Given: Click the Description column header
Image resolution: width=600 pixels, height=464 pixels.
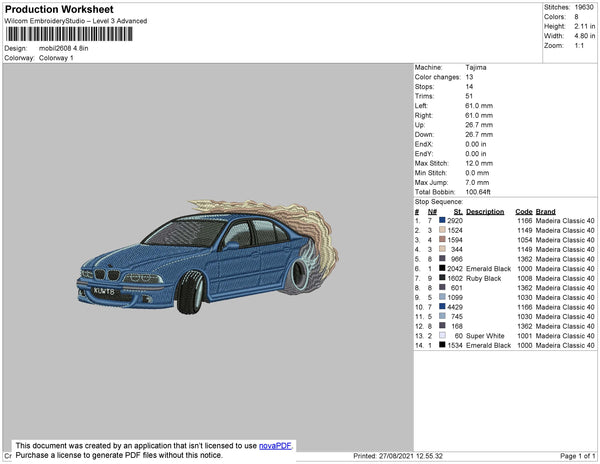Looking at the screenshot, I should pyautogui.click(x=485, y=212).
